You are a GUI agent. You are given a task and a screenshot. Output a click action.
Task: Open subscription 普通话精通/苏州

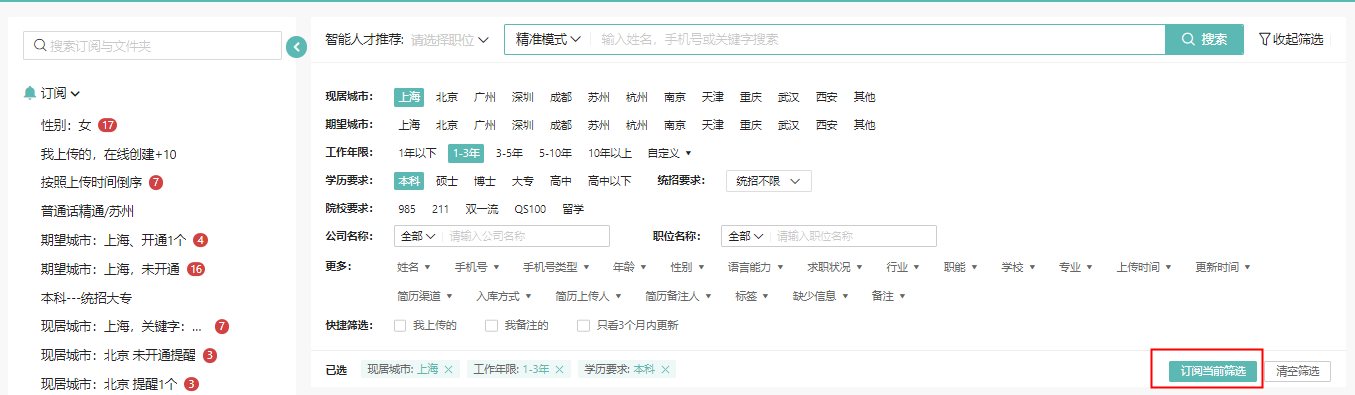coord(88,212)
